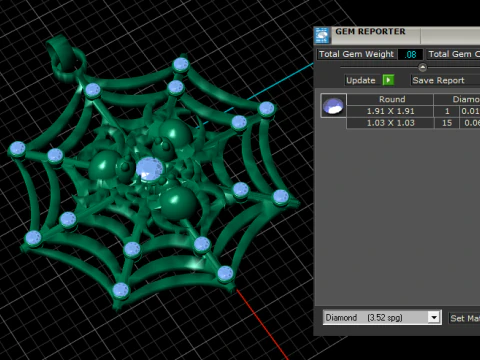The width and height of the screenshot is (480, 360).
Task: Click the material dropdown arrow
Action: tap(434, 318)
